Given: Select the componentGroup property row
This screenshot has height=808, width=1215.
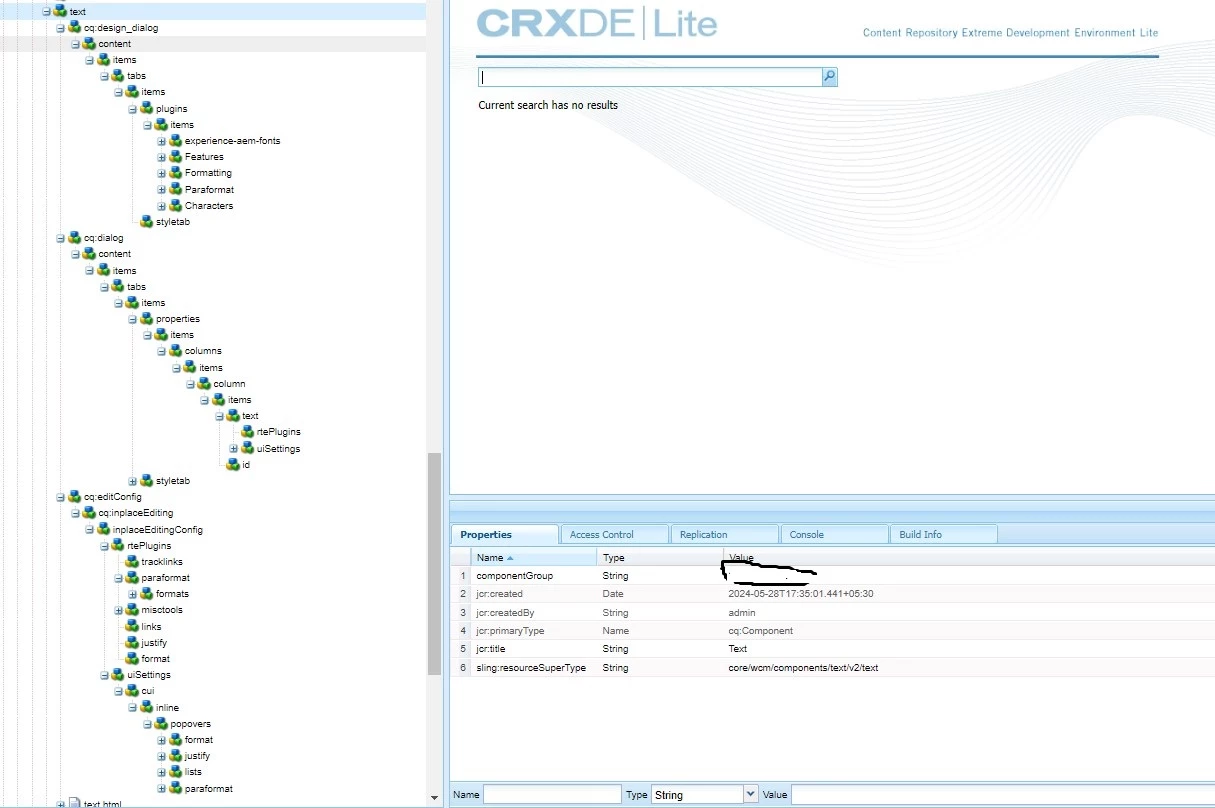Looking at the screenshot, I should coord(832,576).
